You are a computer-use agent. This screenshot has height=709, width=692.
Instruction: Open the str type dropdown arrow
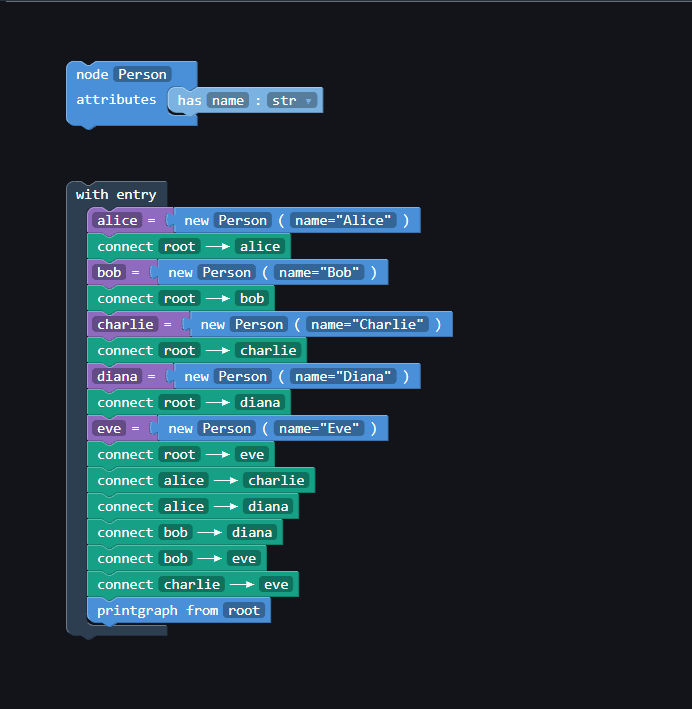point(308,101)
